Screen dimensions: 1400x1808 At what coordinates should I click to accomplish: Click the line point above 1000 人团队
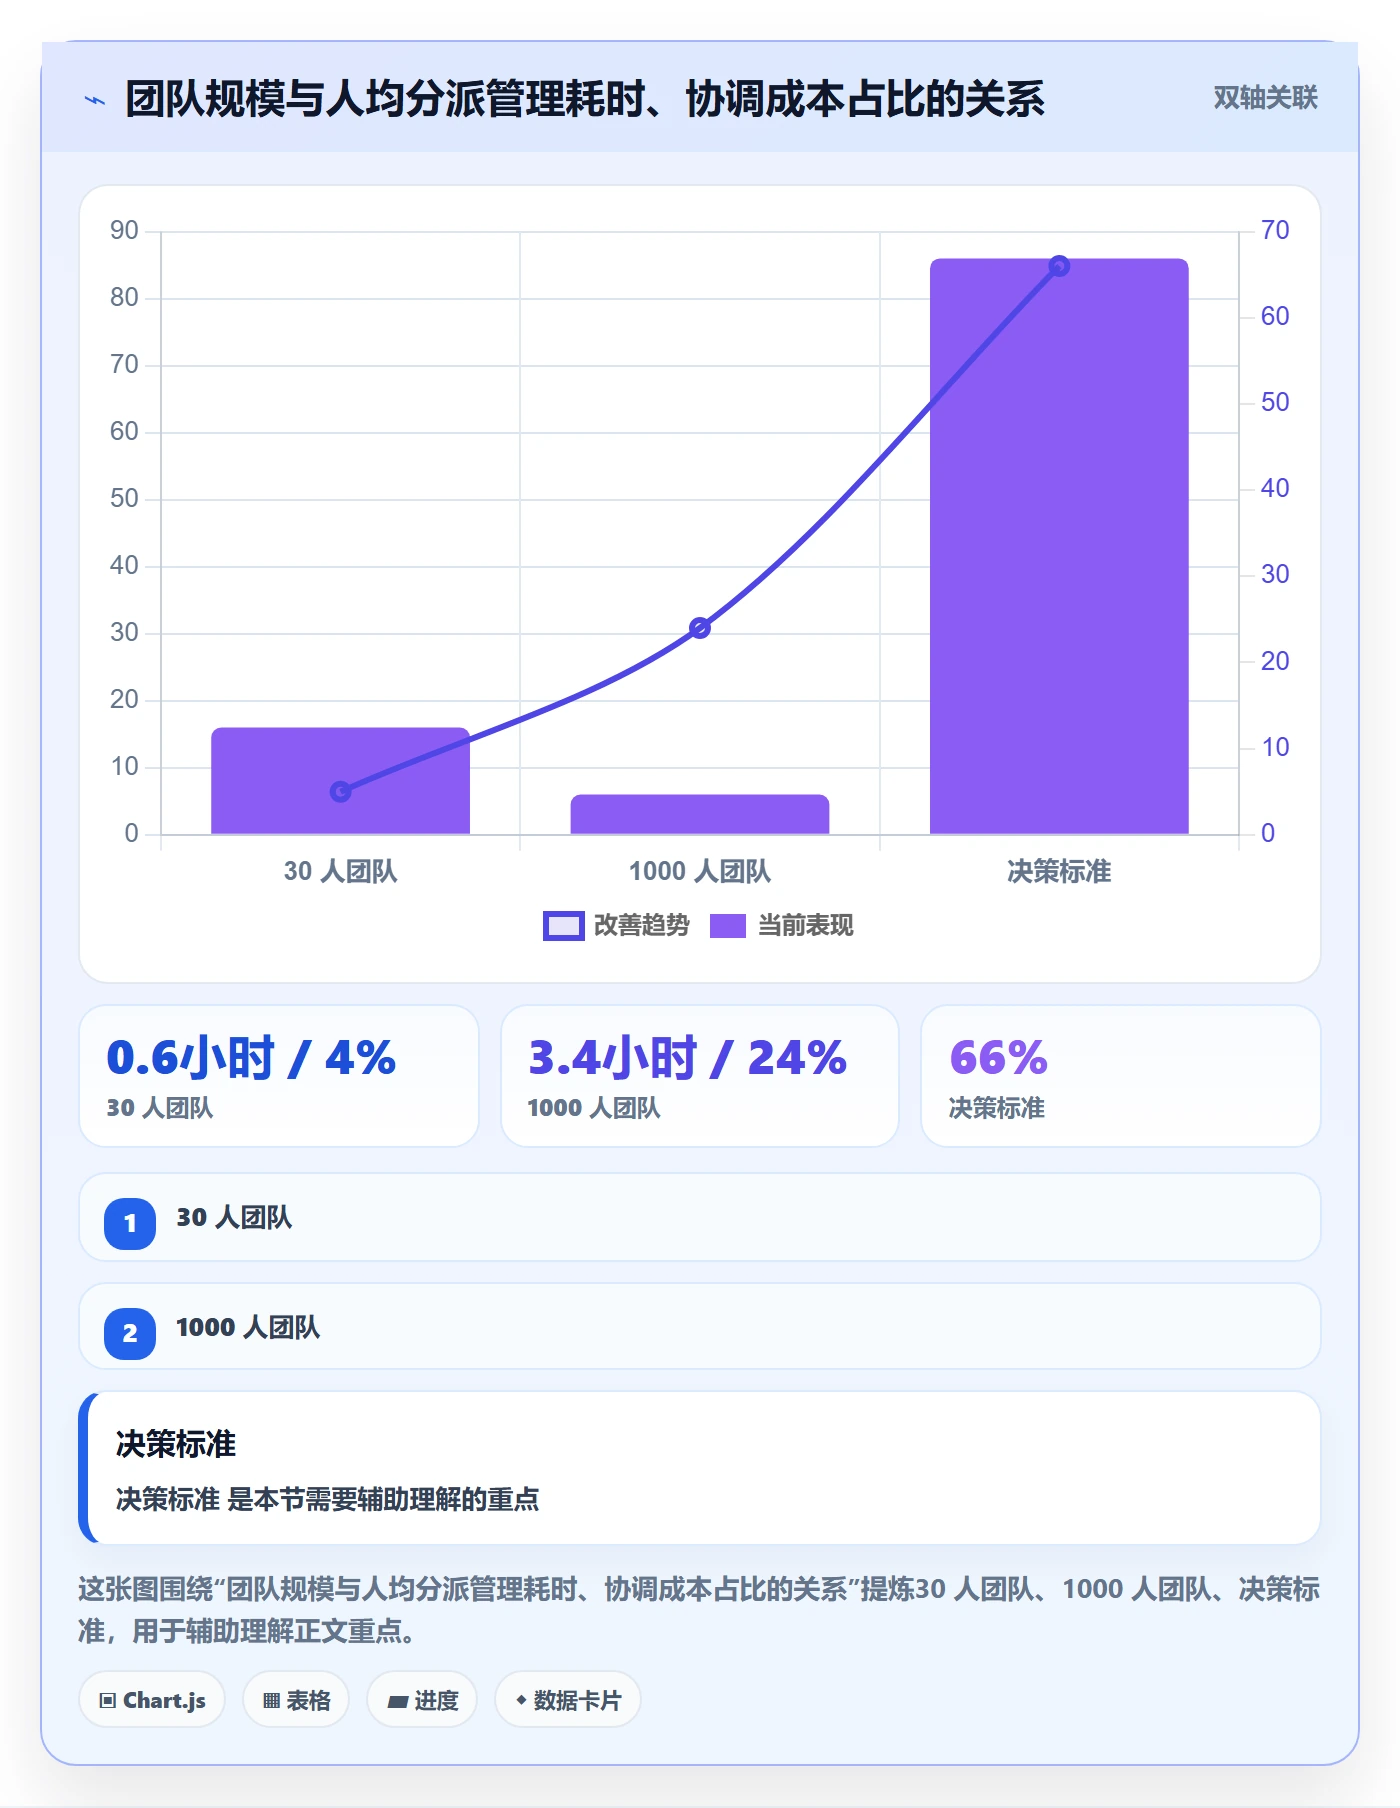pyautogui.click(x=700, y=628)
